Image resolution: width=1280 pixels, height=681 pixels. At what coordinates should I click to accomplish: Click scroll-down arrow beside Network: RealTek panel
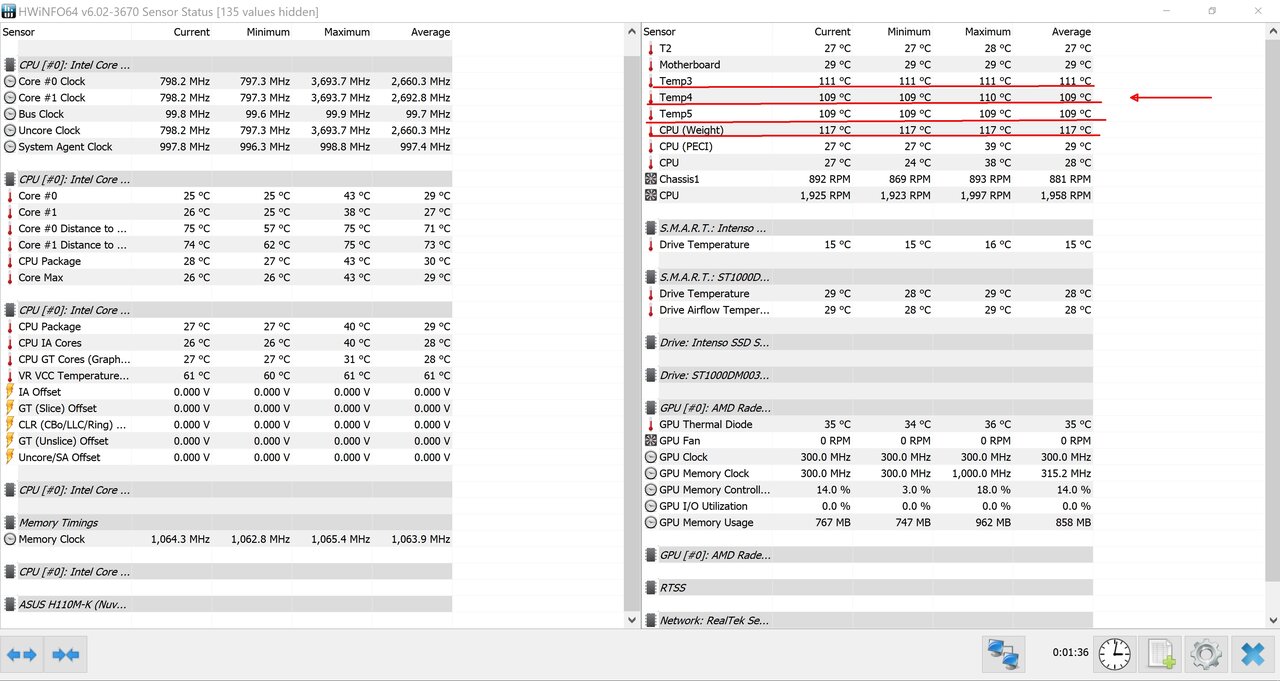coord(1271,620)
